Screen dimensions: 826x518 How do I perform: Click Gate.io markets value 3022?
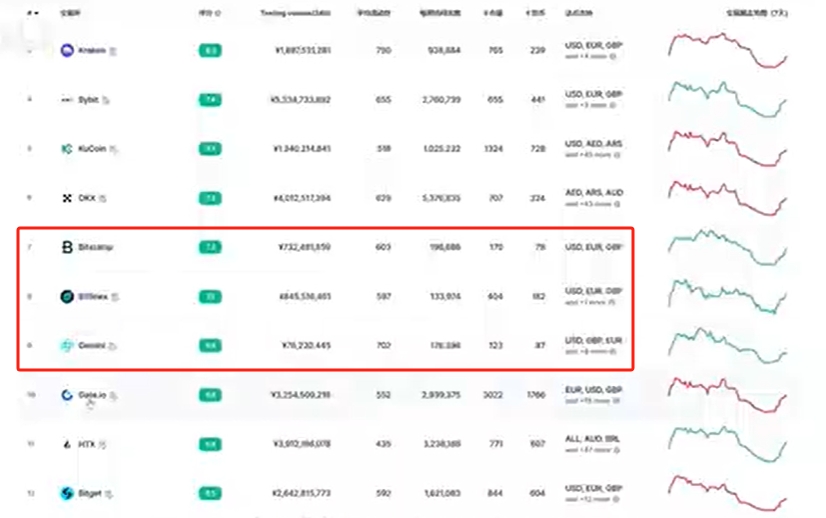click(493, 395)
